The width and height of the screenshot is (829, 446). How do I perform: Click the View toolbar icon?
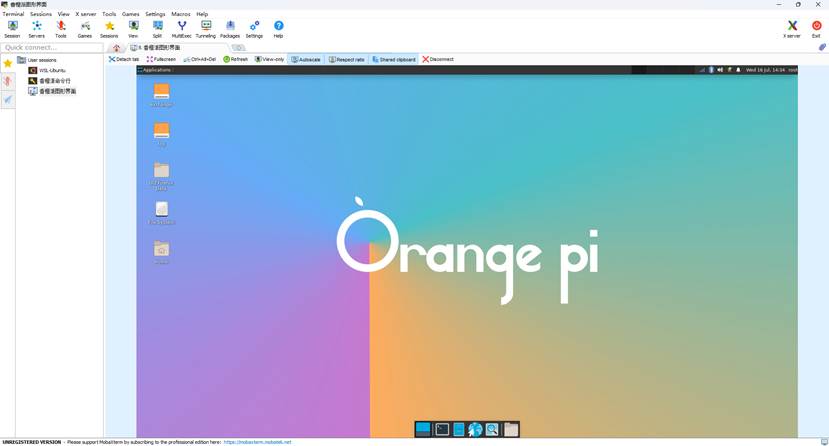[x=133, y=29]
